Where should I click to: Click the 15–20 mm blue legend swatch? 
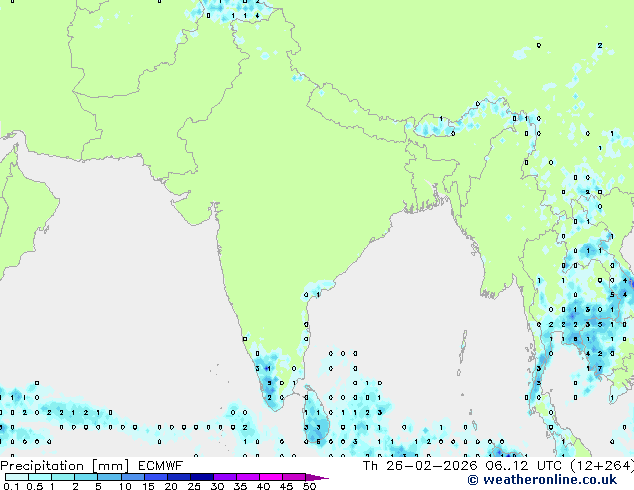coord(155,477)
